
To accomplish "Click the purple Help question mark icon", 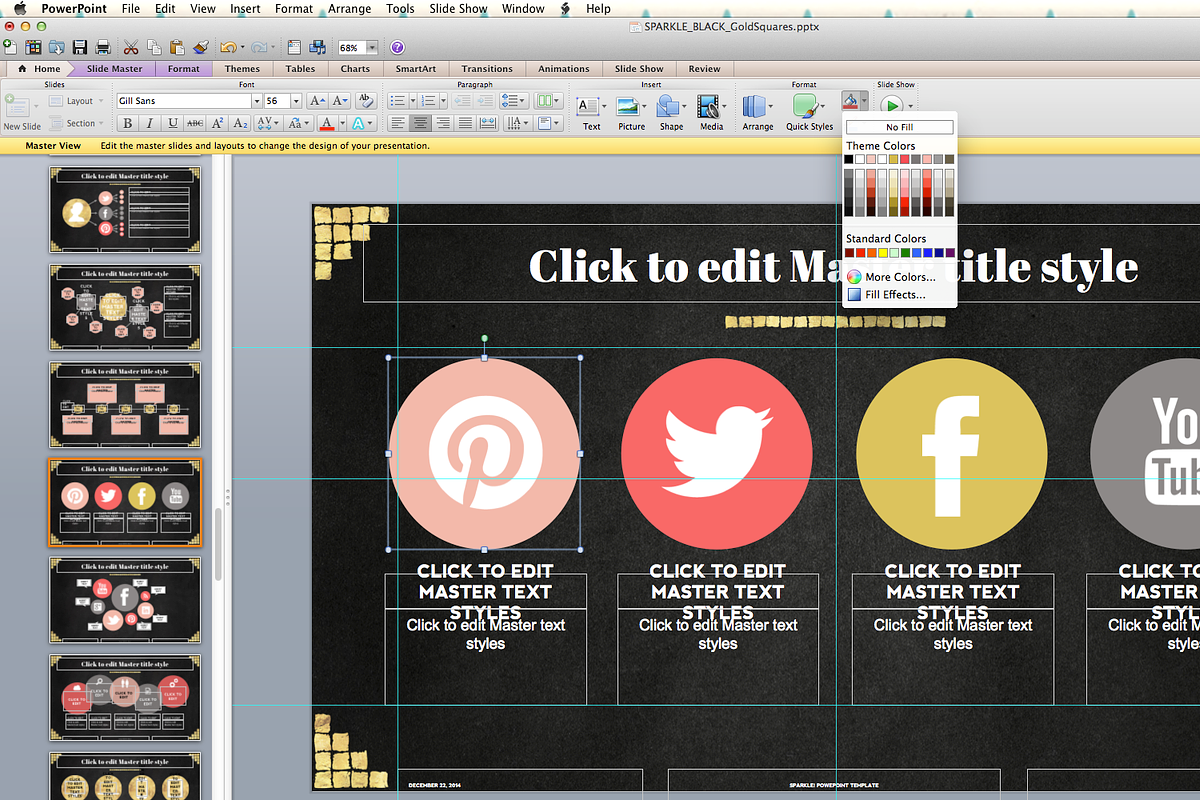I will [x=397, y=47].
